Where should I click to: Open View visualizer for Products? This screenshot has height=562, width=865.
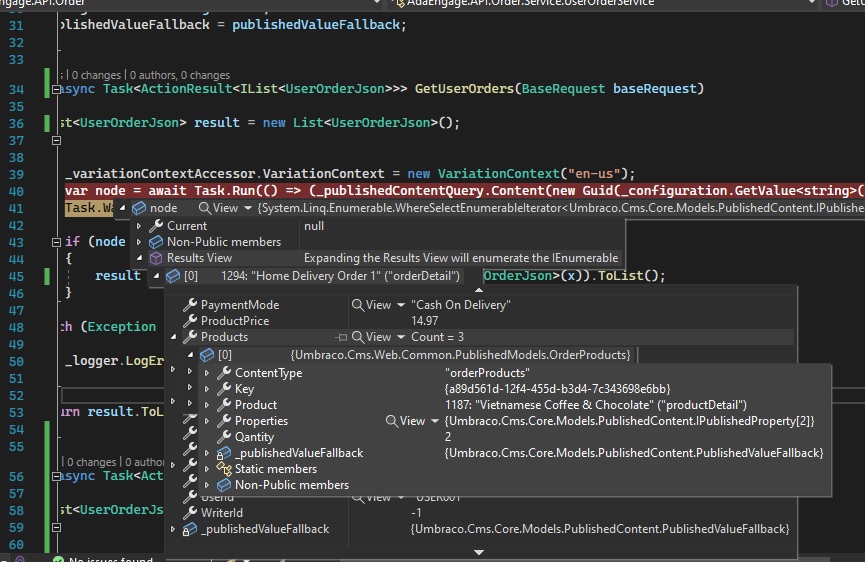click(x=371, y=337)
